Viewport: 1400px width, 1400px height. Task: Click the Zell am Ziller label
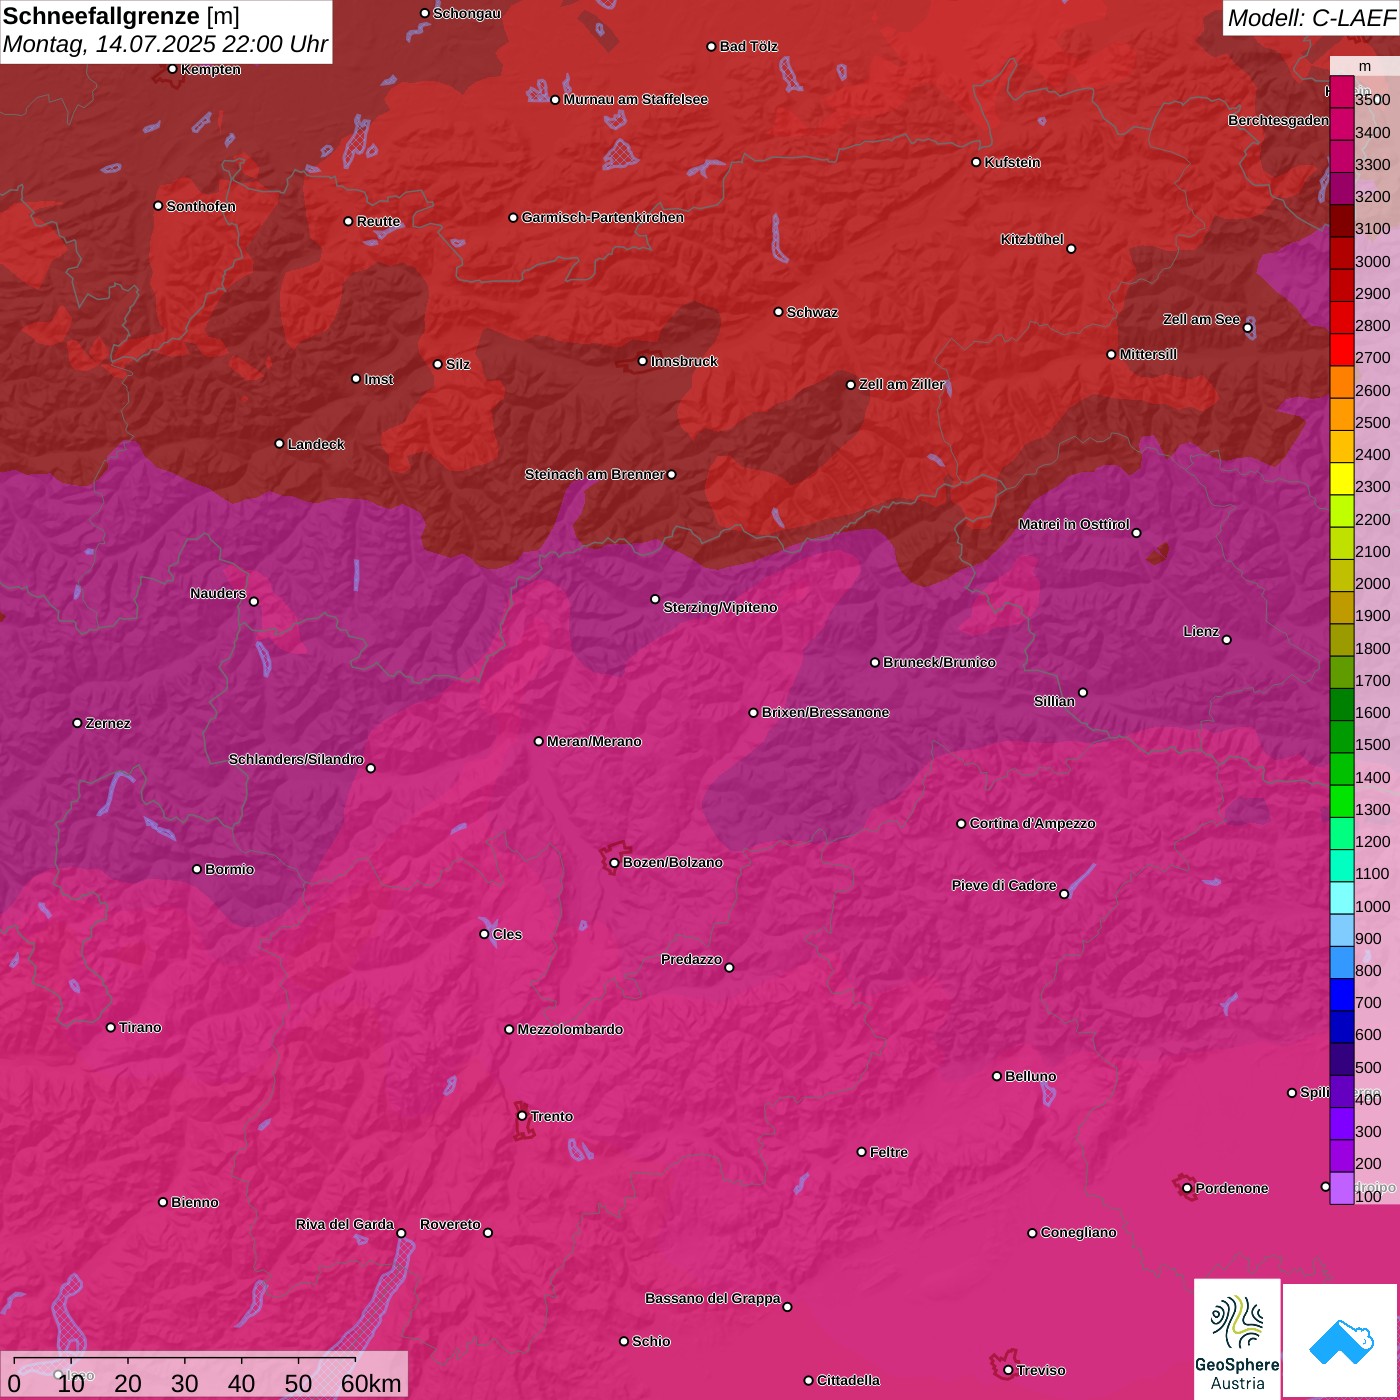coord(902,384)
